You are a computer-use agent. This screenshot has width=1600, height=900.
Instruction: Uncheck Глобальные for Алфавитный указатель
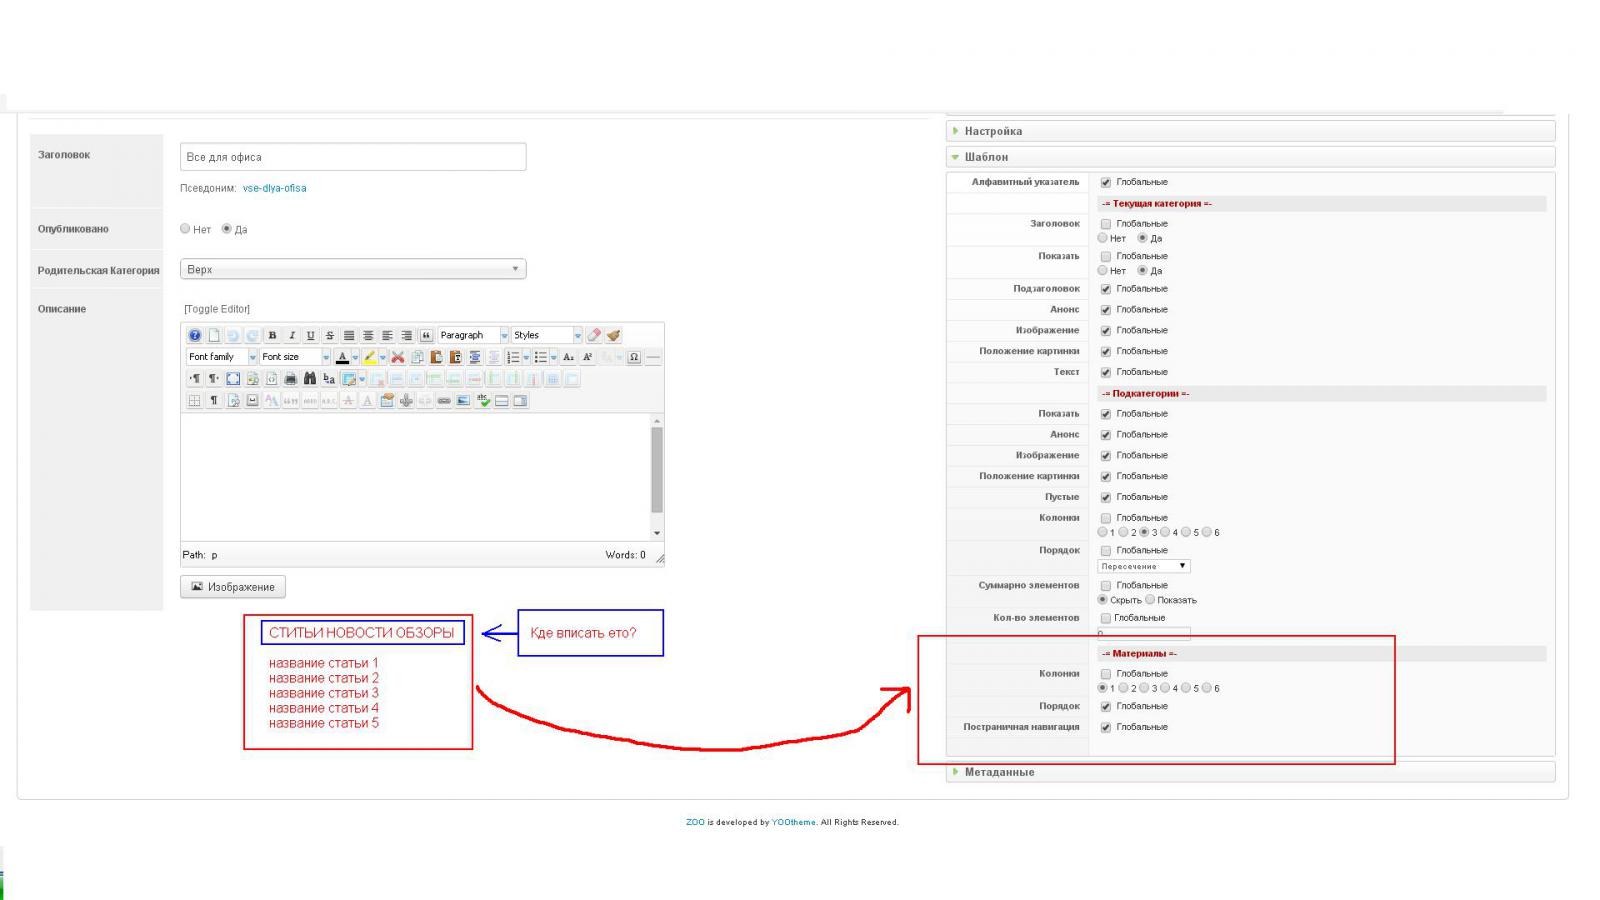tap(1106, 183)
